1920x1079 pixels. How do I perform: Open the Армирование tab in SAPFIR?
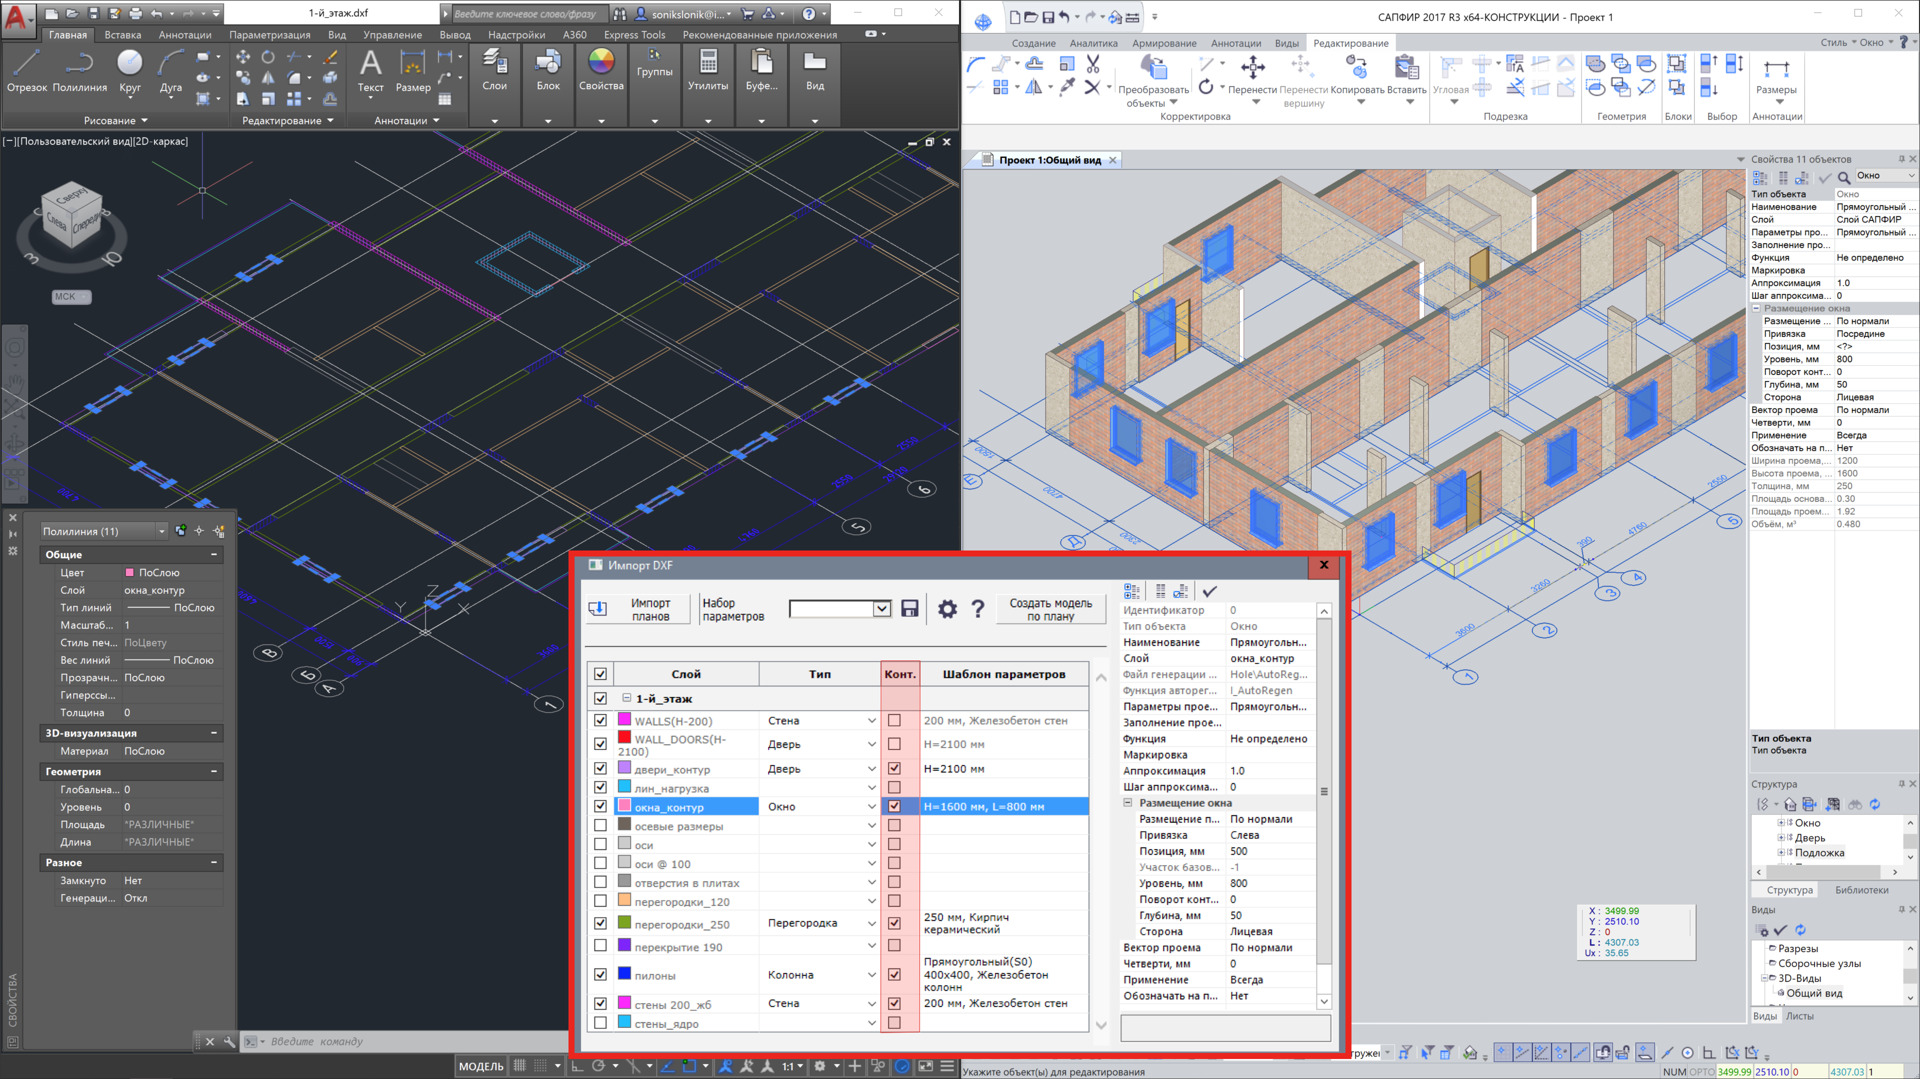1164,43
